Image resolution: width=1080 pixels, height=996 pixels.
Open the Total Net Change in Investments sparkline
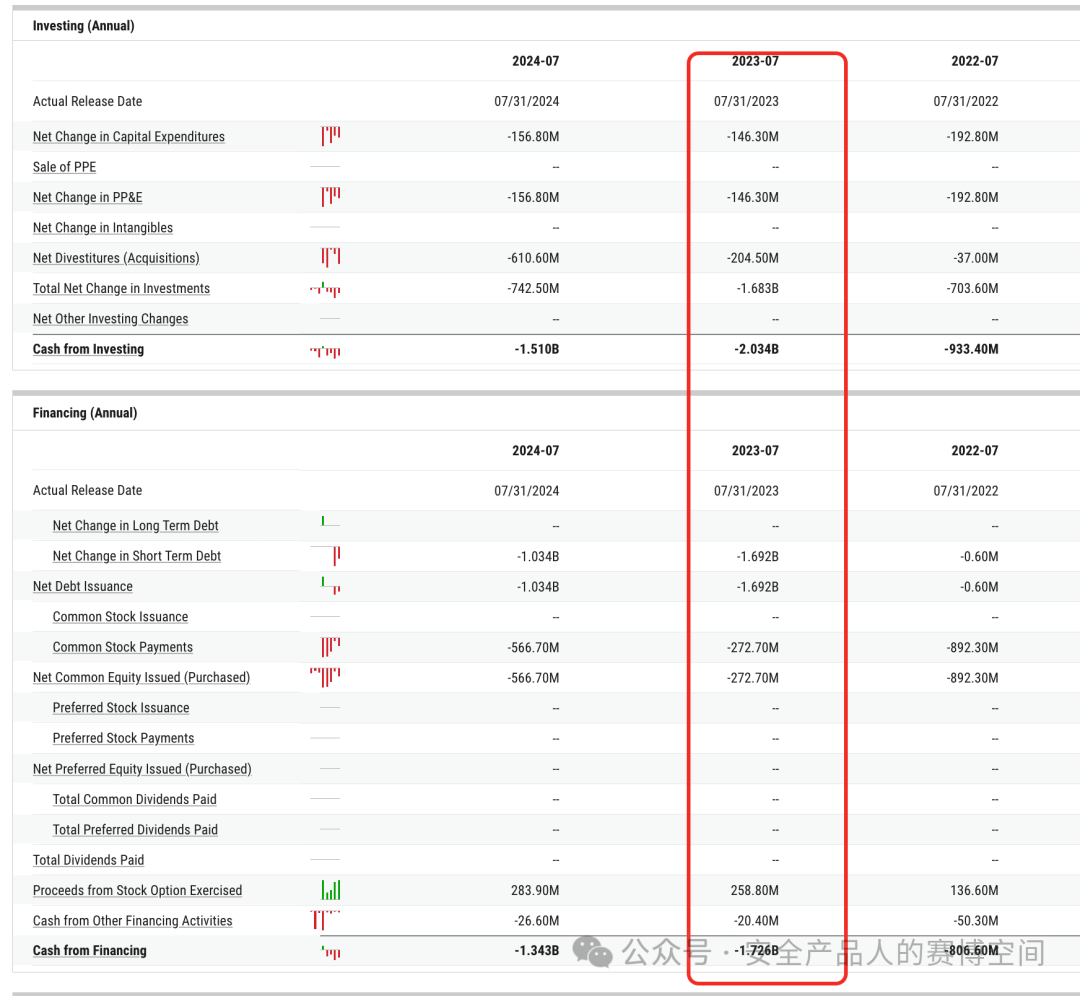click(325, 289)
